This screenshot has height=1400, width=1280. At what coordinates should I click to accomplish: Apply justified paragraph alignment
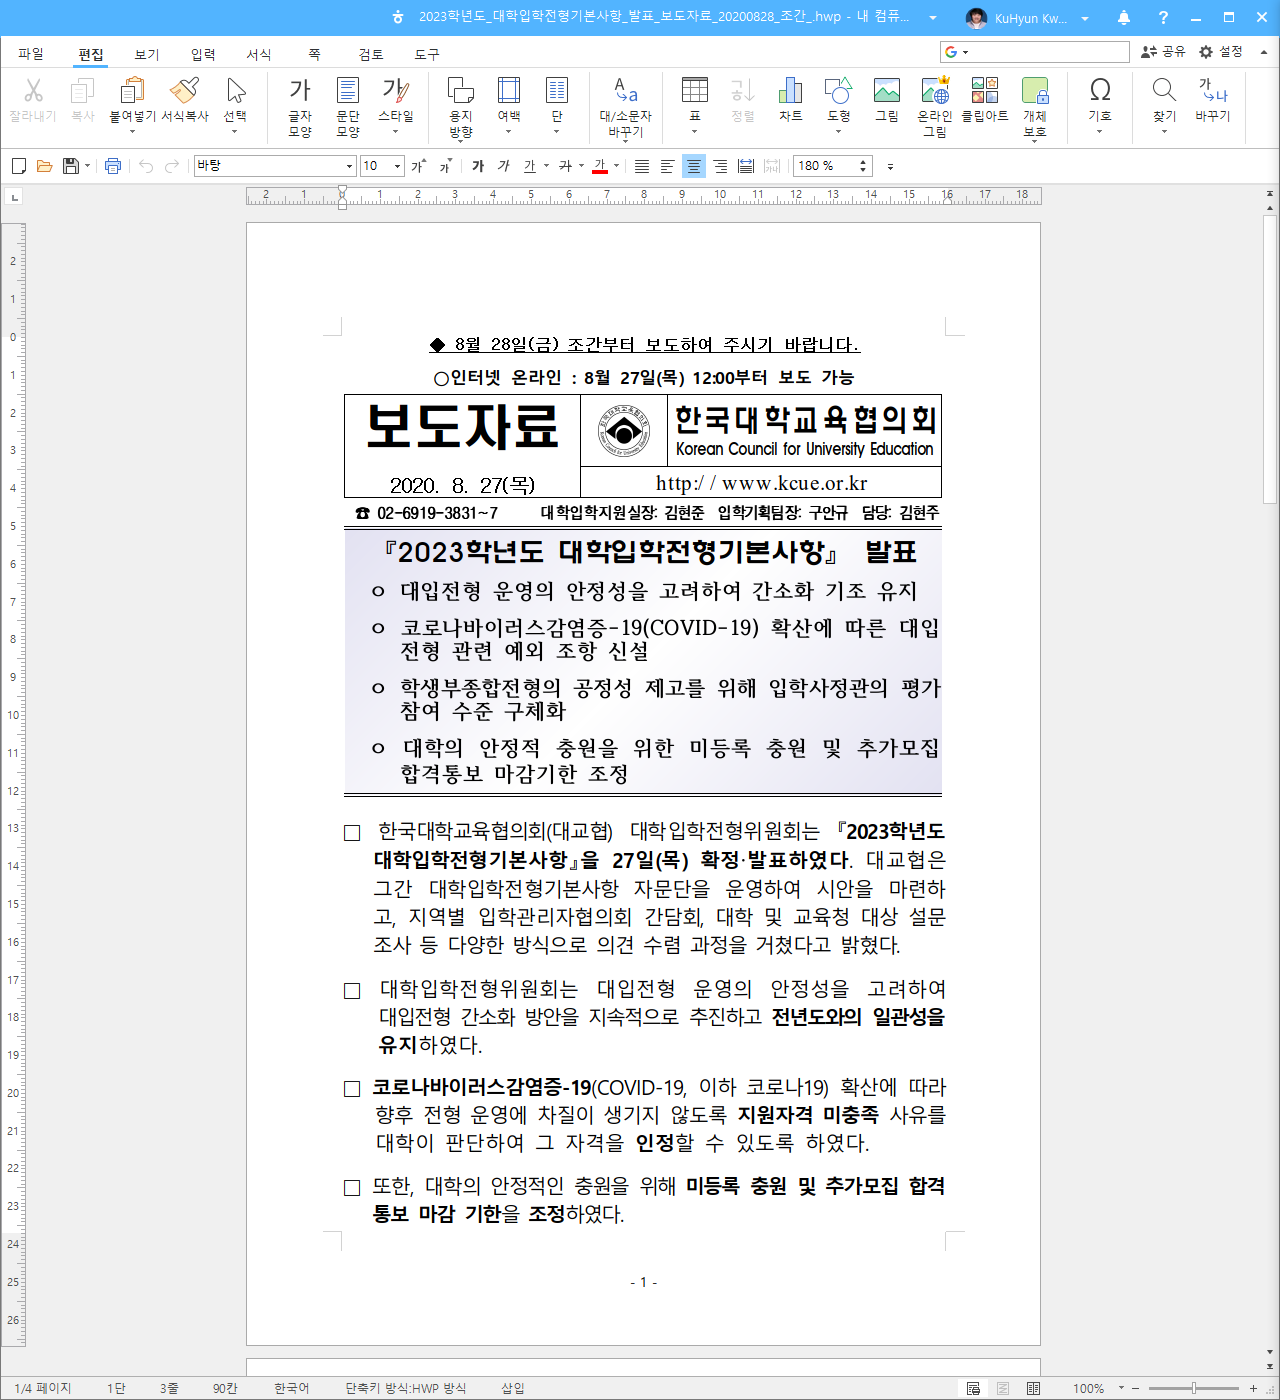click(642, 166)
